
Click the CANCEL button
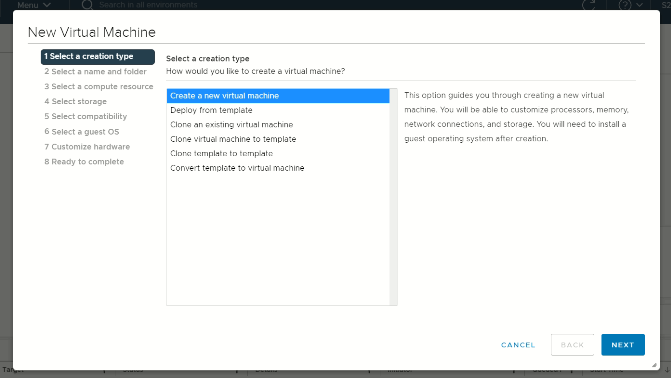(x=518, y=345)
